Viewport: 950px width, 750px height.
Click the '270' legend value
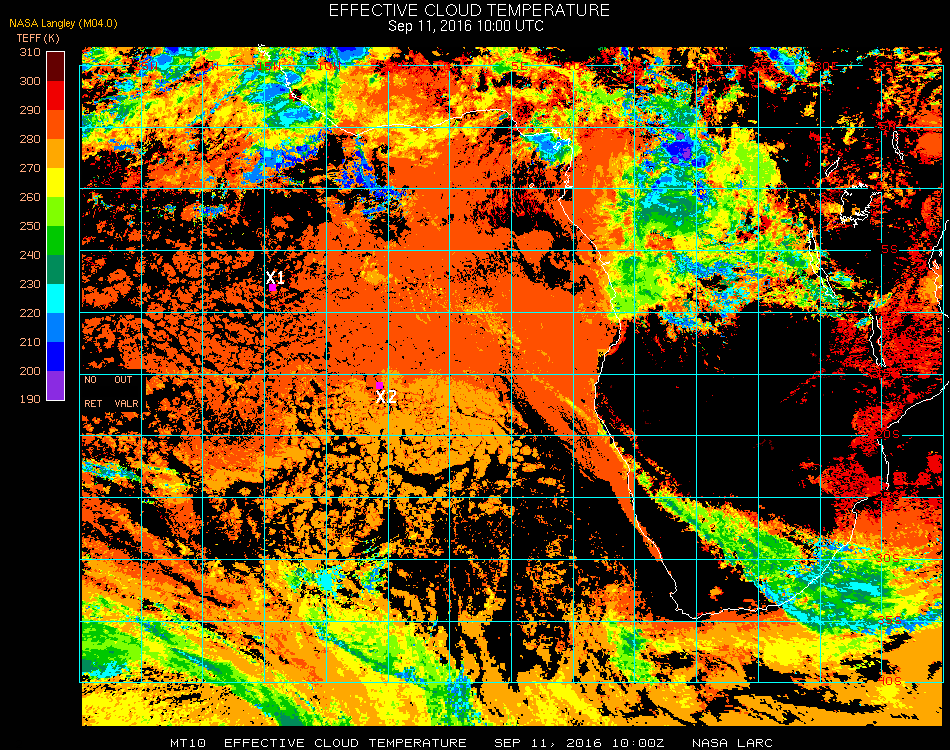tap(30, 168)
